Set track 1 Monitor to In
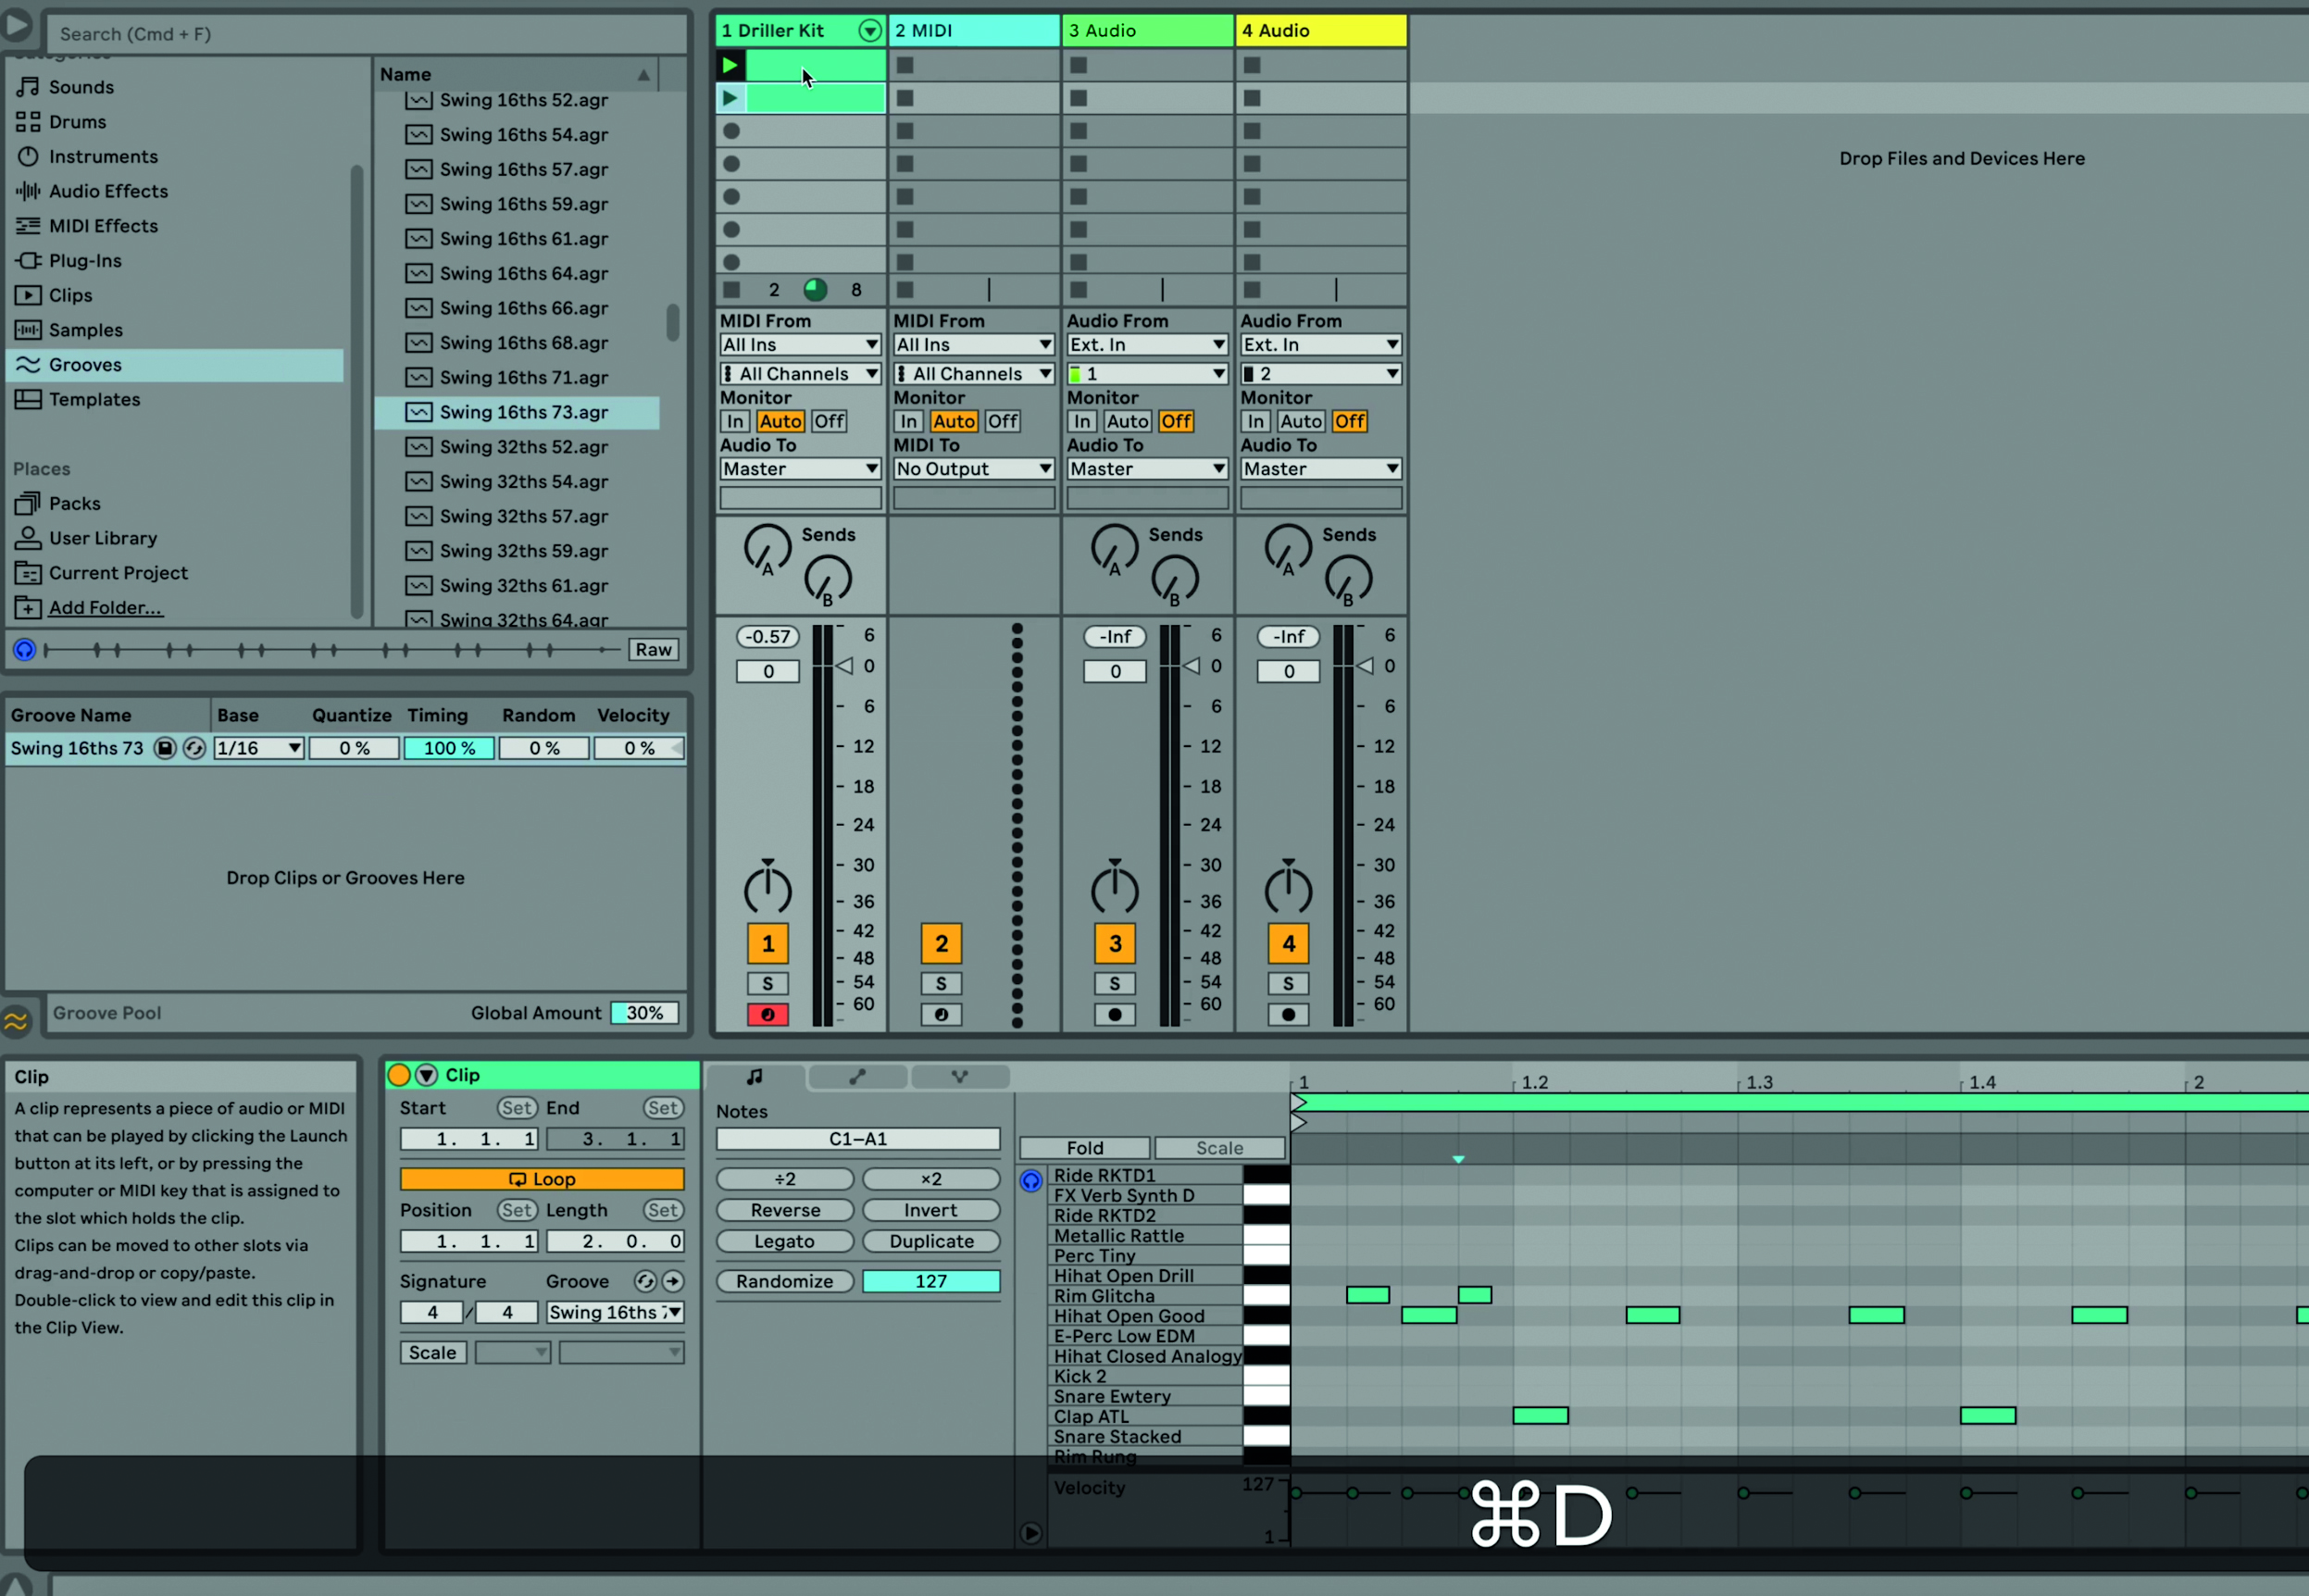Screen dimensions: 2309x1596 (735, 422)
